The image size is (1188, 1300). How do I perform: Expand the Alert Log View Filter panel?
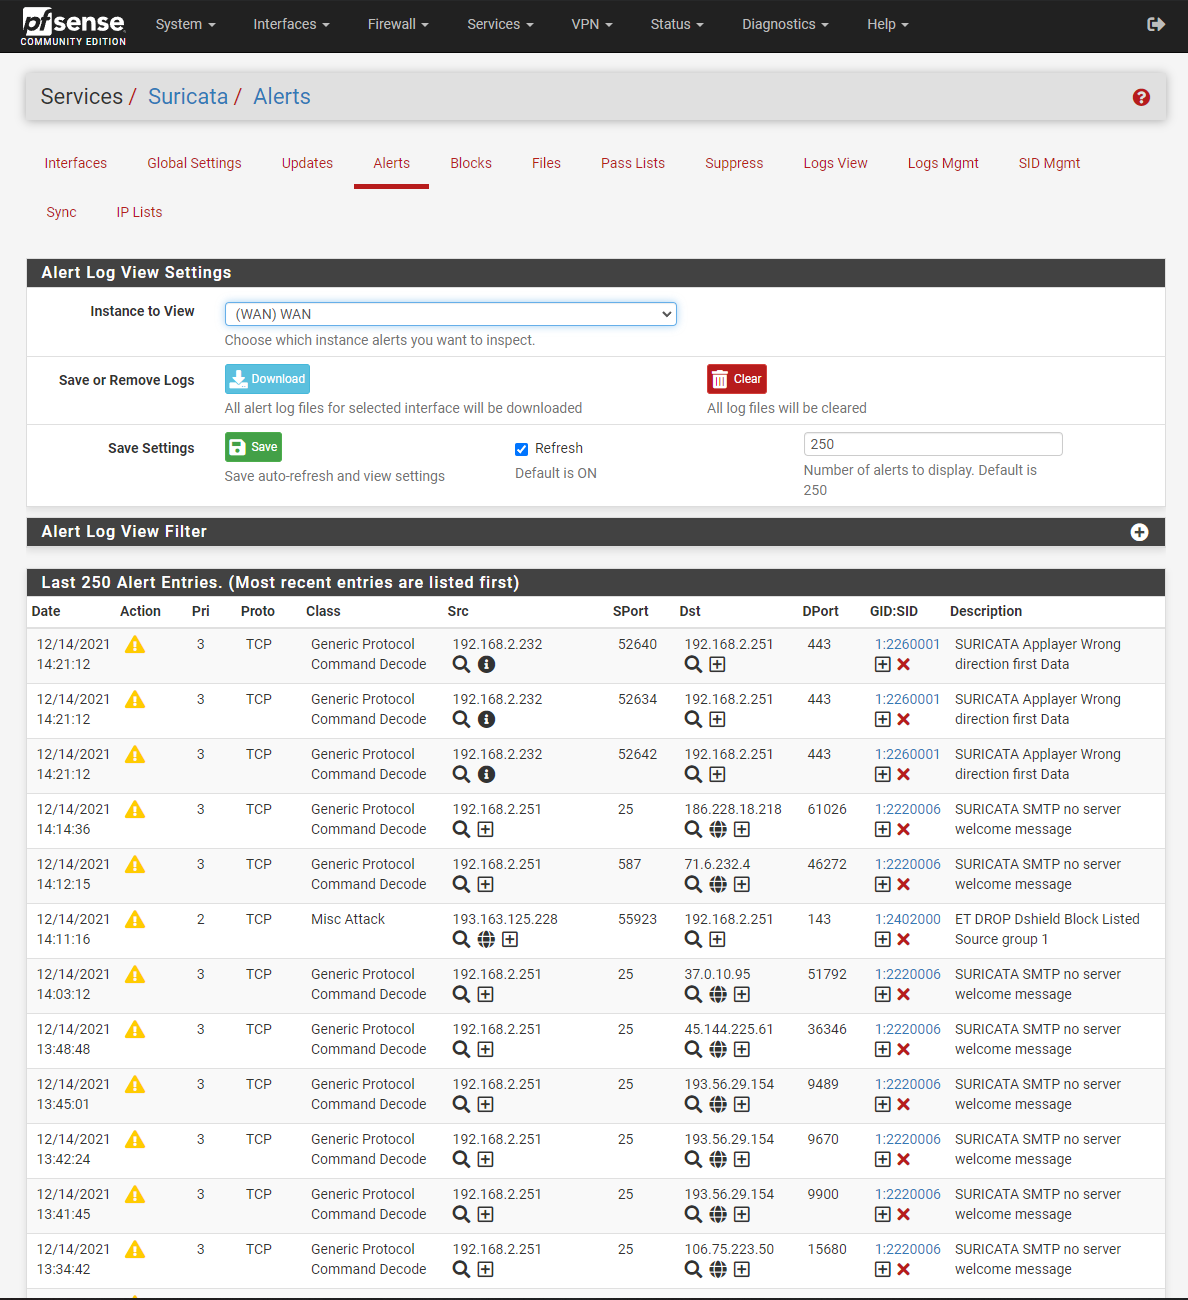click(1139, 532)
